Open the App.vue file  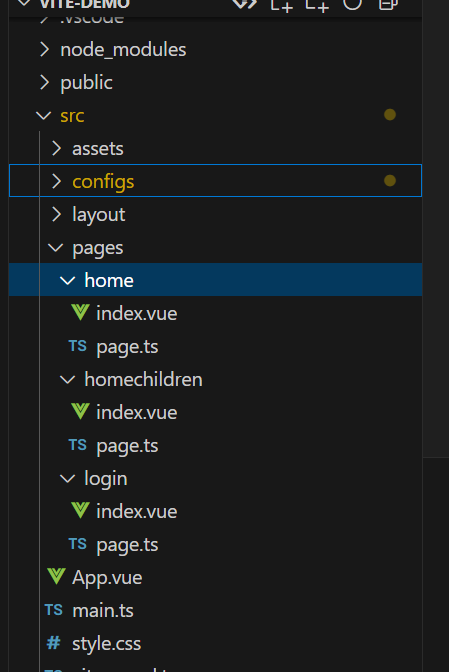click(216, 577)
